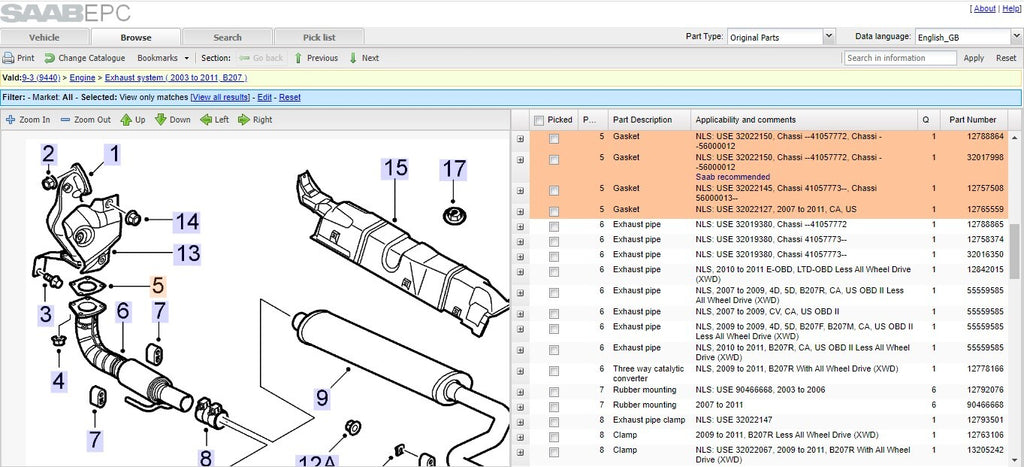Screen dimensions: 1024x467
Task: Open the Bookmarks dropdown
Action: pos(163,58)
